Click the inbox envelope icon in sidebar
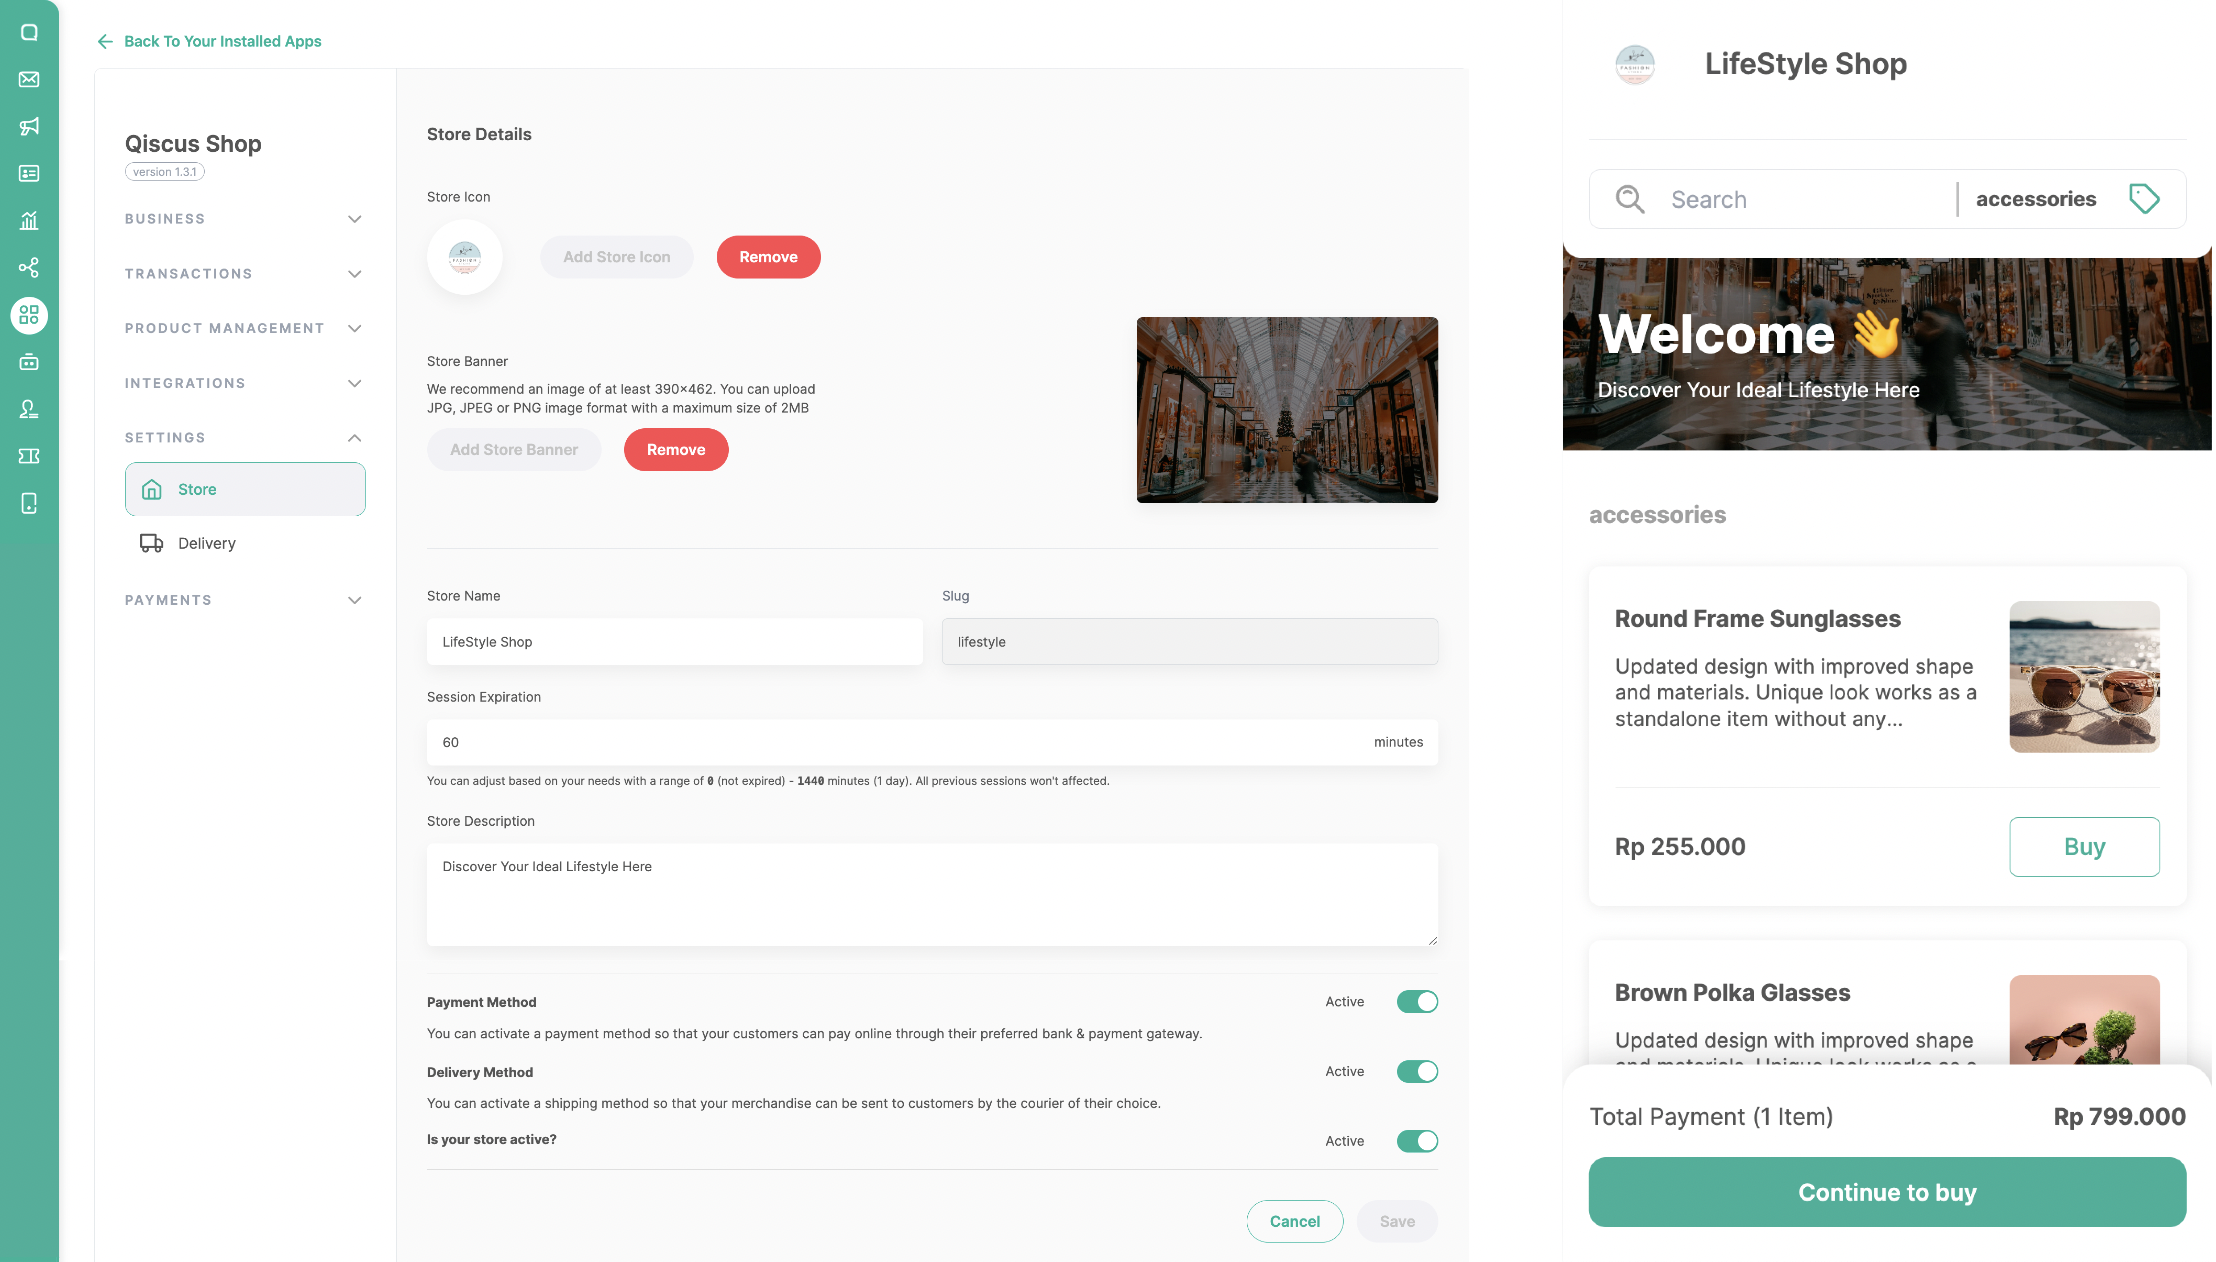 tap(29, 79)
